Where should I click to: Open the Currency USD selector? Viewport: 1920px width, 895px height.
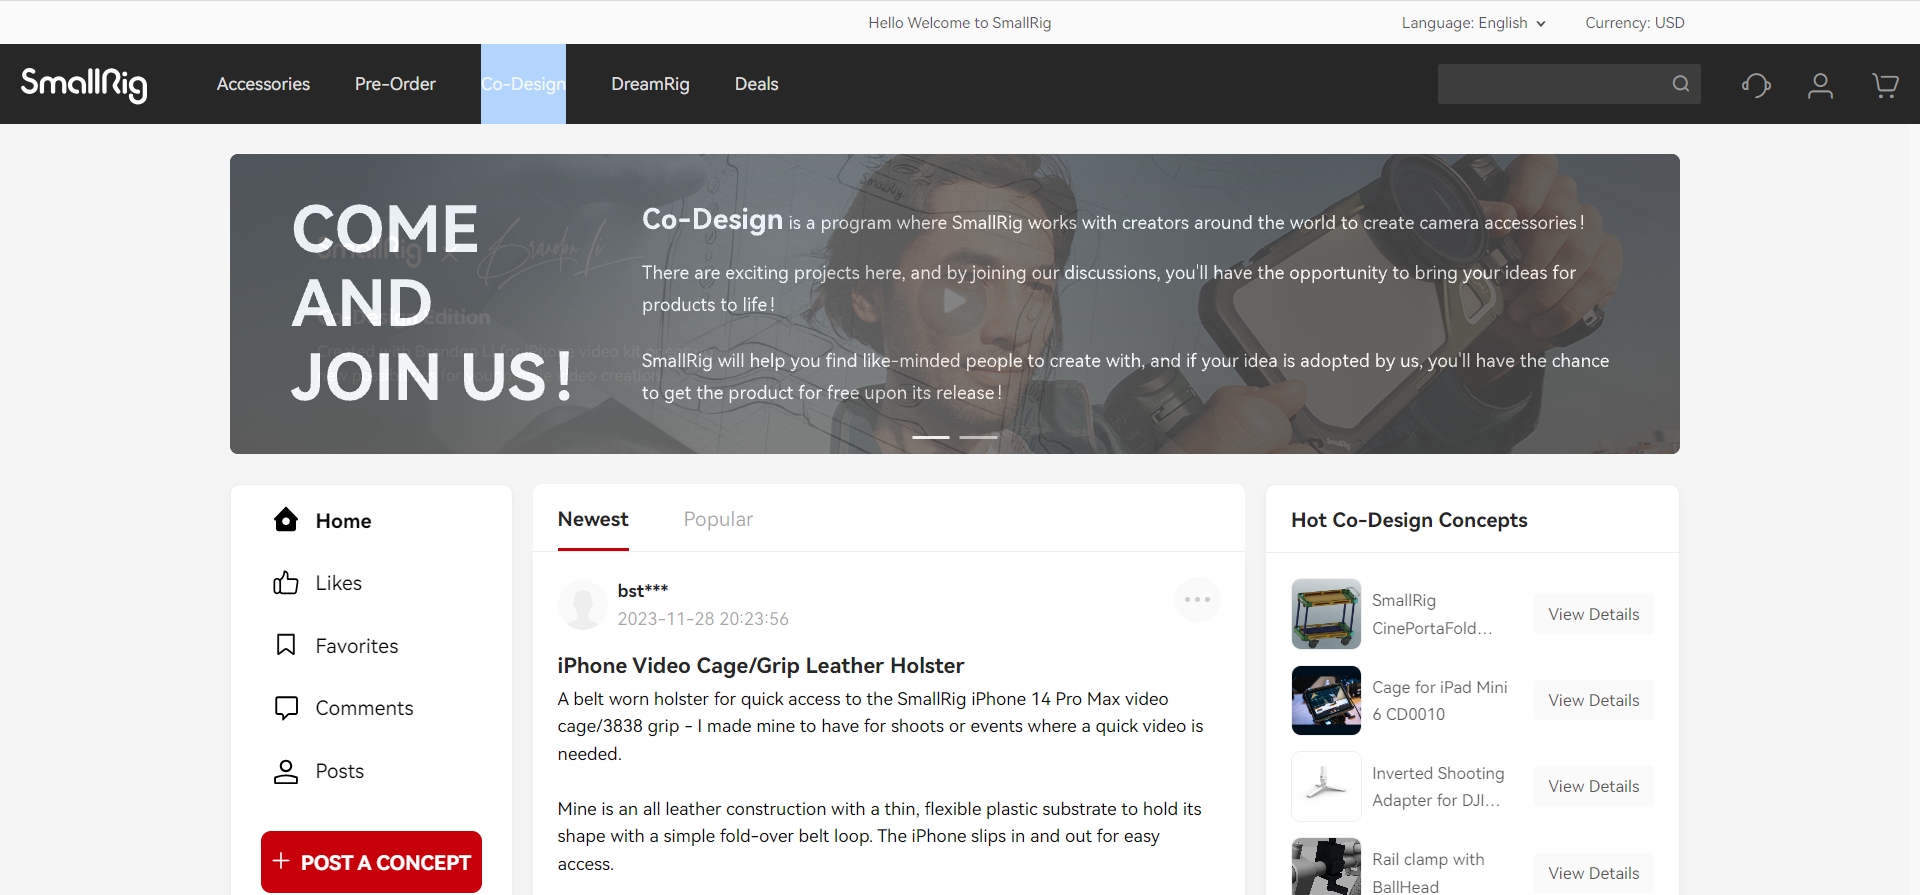click(x=1634, y=23)
